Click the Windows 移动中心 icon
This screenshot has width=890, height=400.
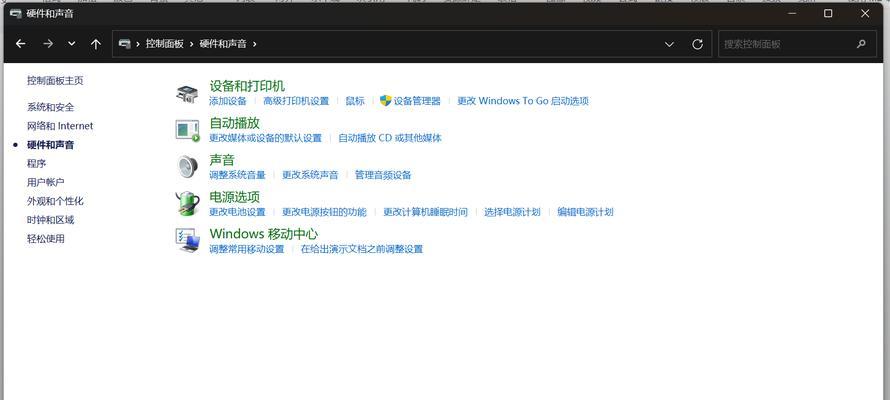pos(187,240)
